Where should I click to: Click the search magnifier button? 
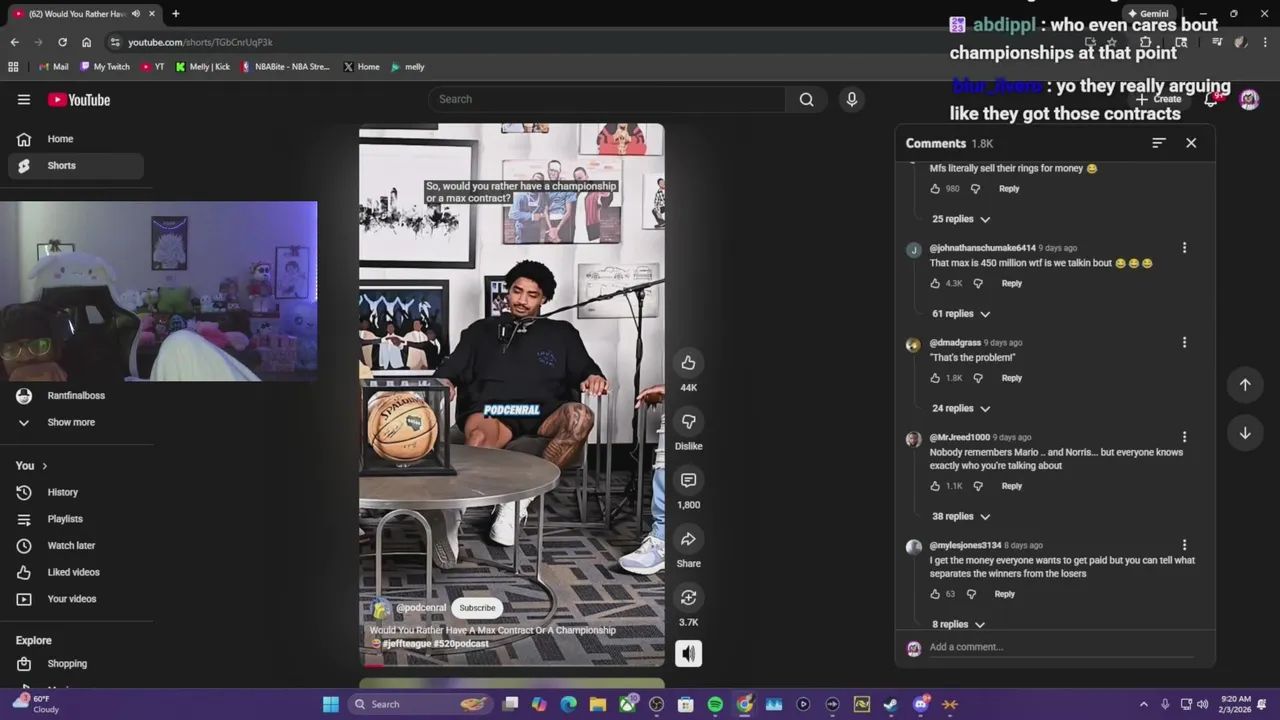click(806, 99)
